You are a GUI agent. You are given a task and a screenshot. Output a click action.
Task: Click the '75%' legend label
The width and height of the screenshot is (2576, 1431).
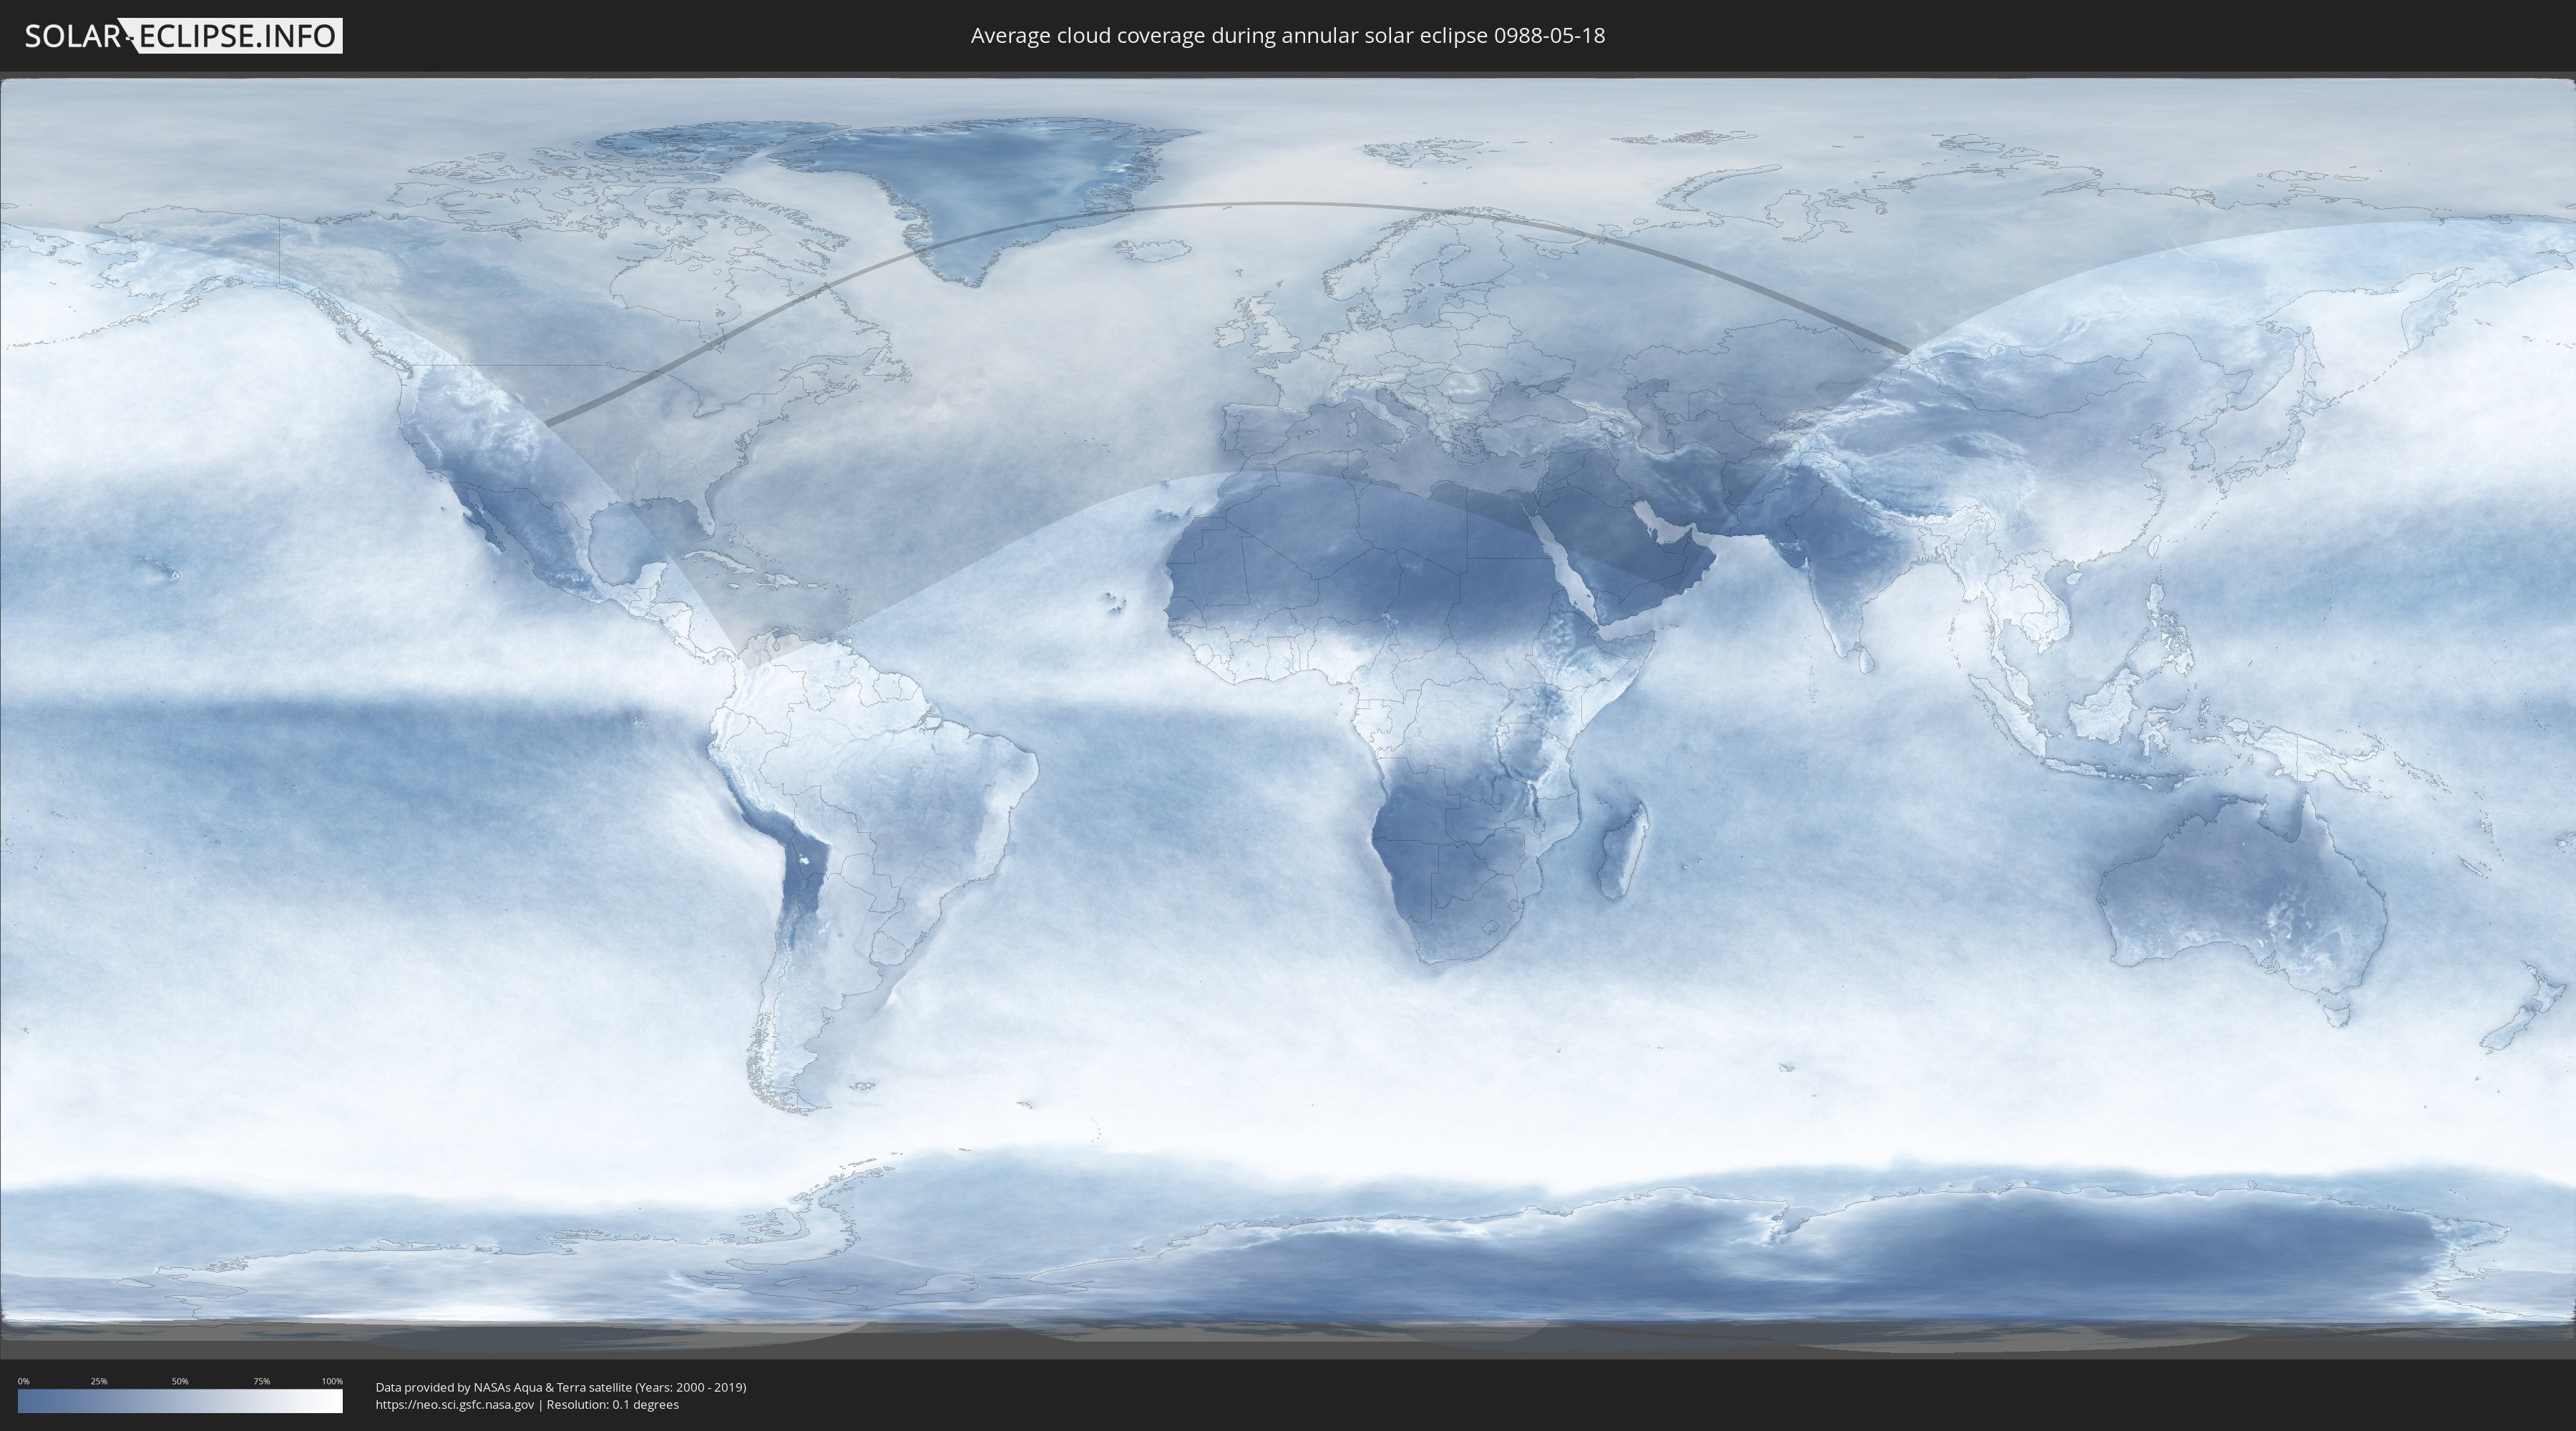click(x=261, y=1381)
